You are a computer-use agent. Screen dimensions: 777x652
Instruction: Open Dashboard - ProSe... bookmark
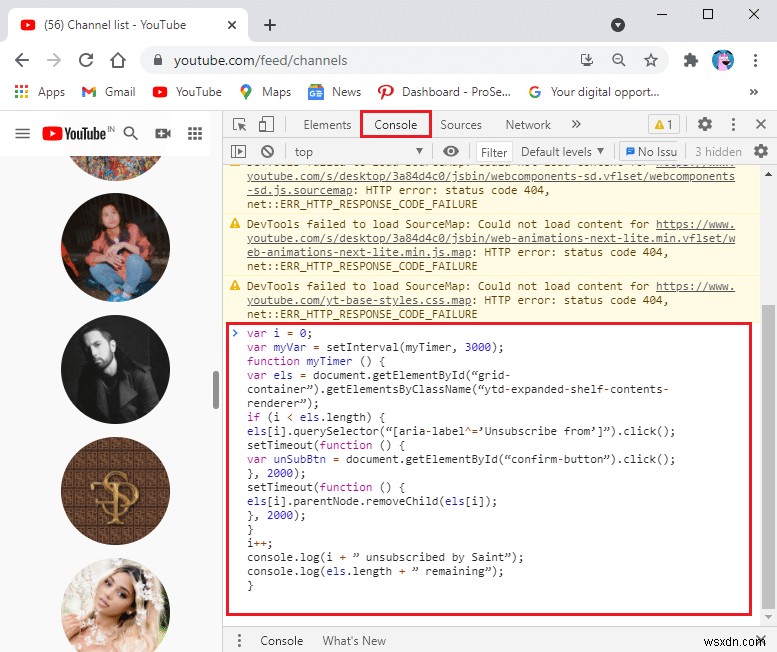pyautogui.click(x=444, y=92)
